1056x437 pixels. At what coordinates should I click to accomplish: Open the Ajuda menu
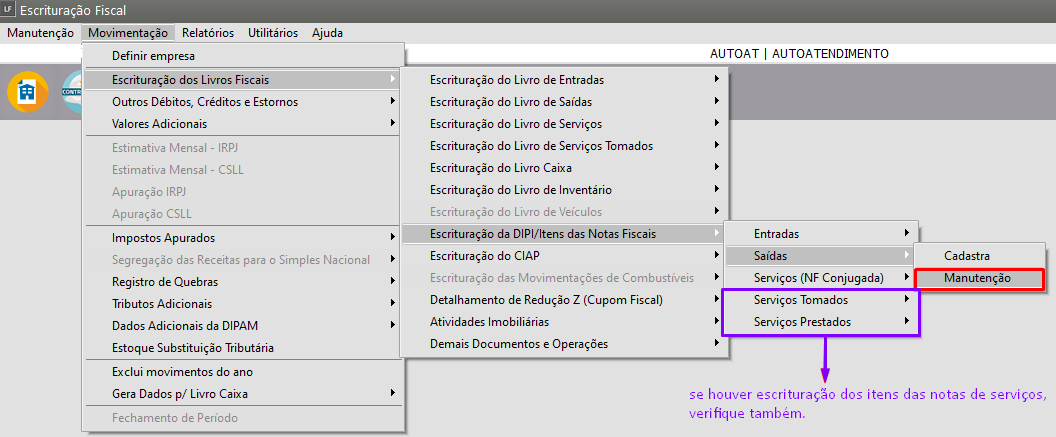coord(327,32)
